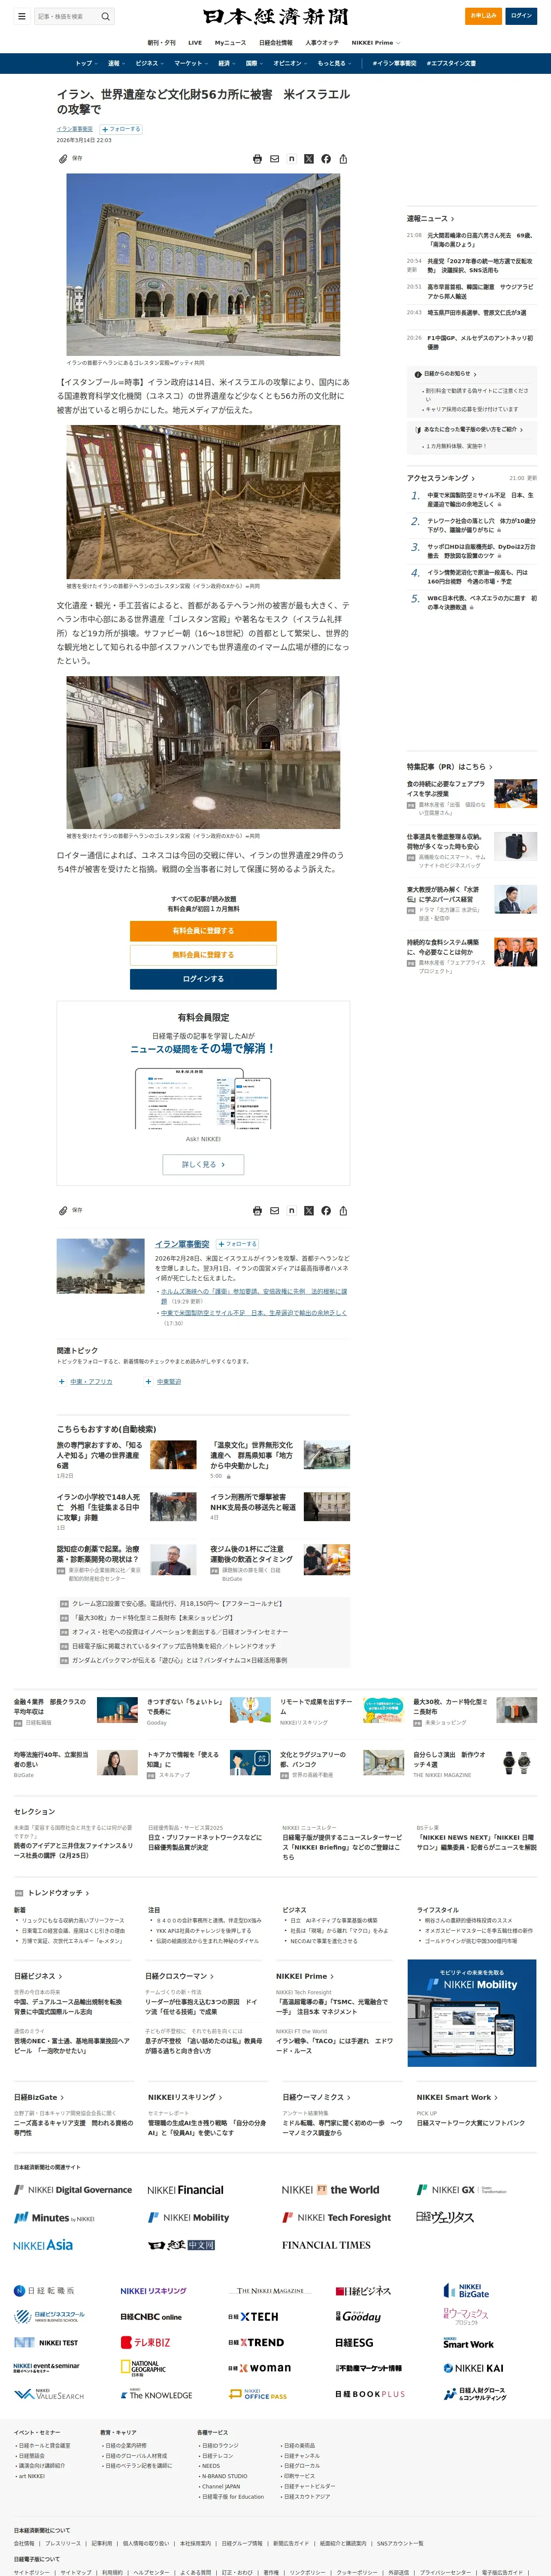Share on Facebook via icon under the headline
Screen dimensions: 551x2576
pos(326,159)
